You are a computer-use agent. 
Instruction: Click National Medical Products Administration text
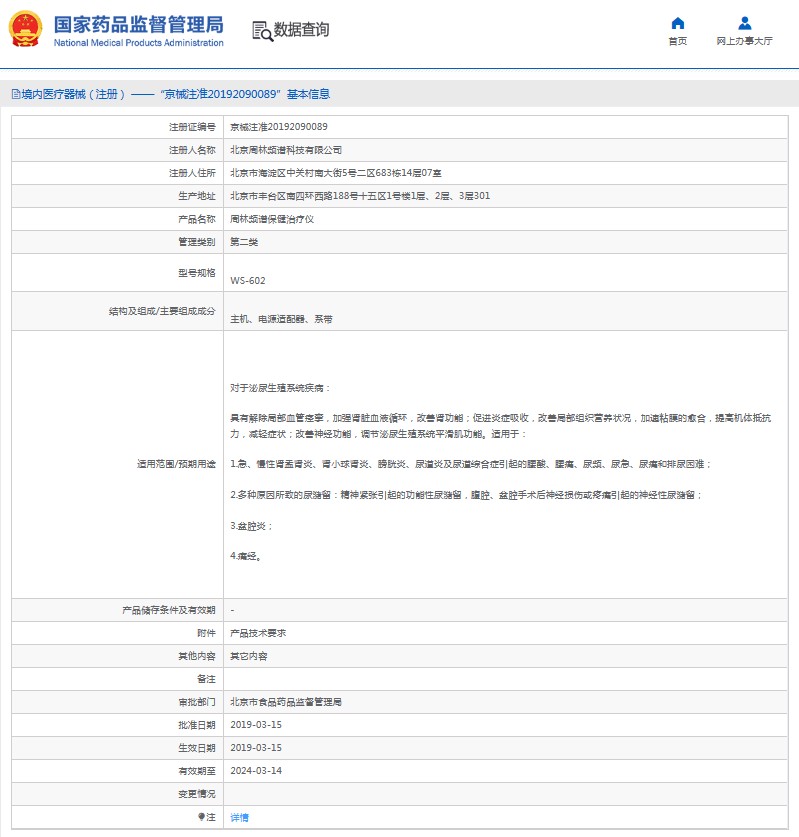(x=138, y=43)
